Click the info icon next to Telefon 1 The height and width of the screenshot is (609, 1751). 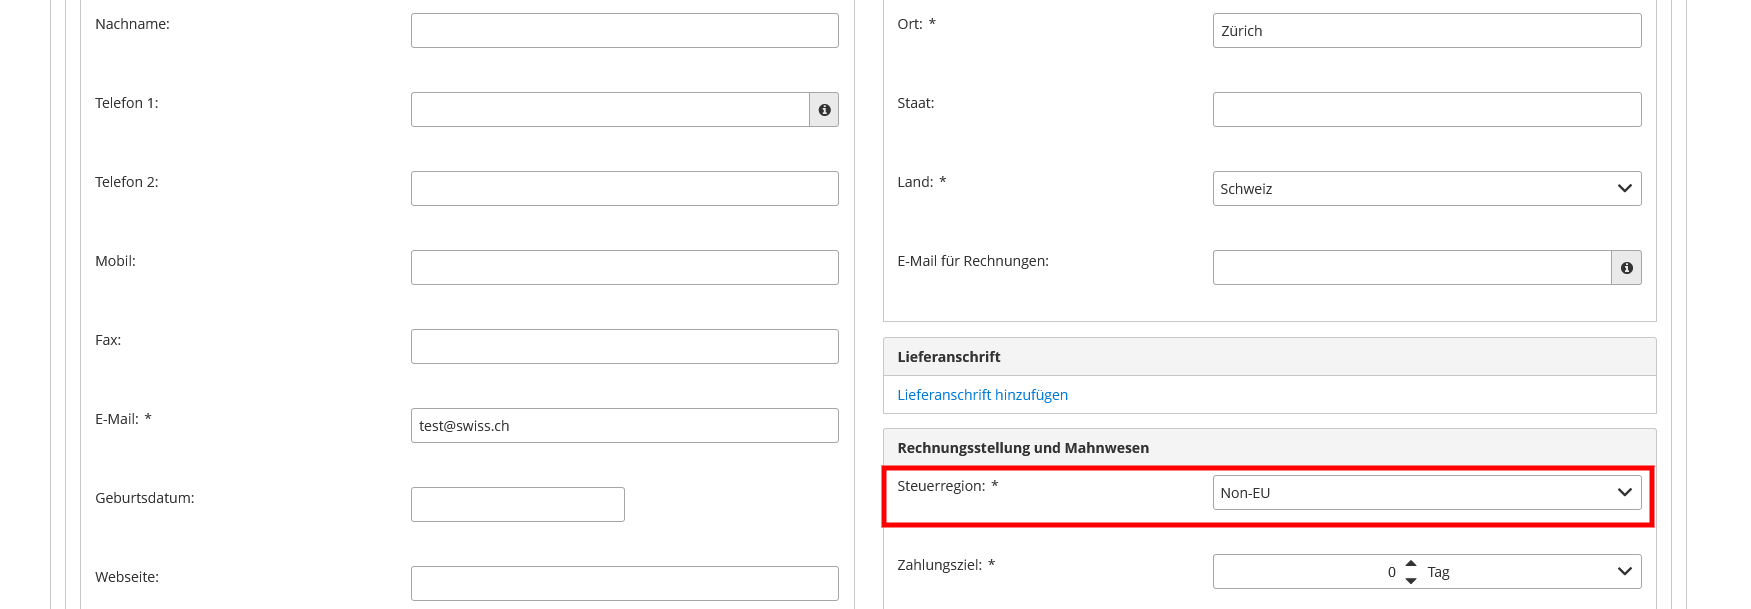824,110
